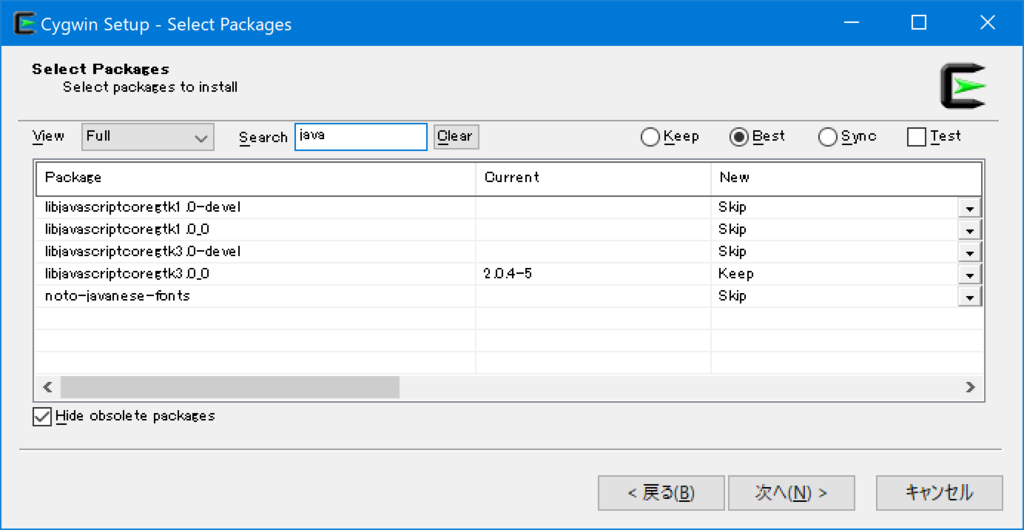
Task: Click the 次へ(N) next button
Action: pyautogui.click(x=792, y=493)
